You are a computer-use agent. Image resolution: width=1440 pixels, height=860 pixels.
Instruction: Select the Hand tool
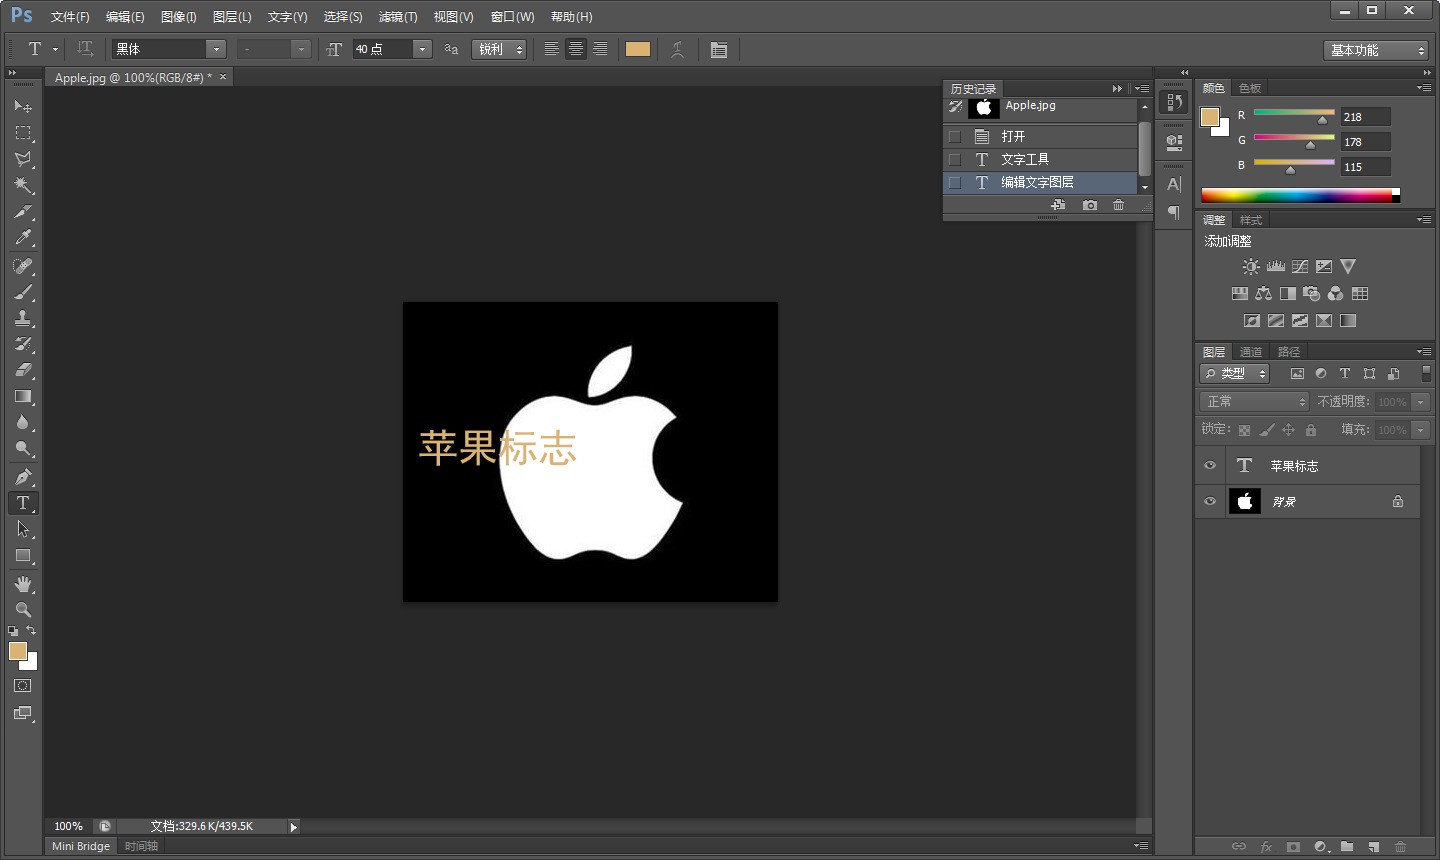[x=23, y=584]
